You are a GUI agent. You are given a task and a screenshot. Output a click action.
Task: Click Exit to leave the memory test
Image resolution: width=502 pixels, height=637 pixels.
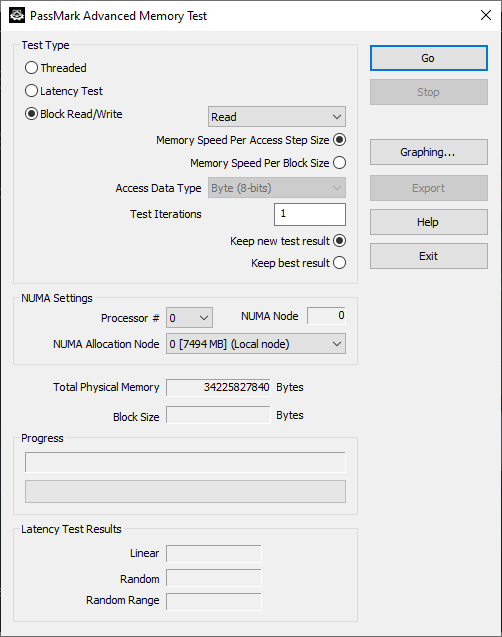tap(428, 256)
